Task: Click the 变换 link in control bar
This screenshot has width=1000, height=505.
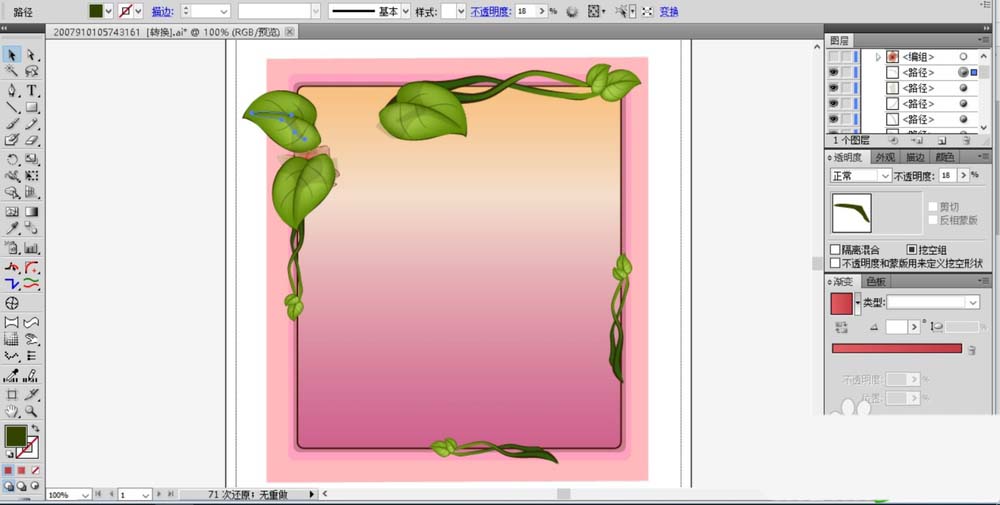Action: (669, 12)
